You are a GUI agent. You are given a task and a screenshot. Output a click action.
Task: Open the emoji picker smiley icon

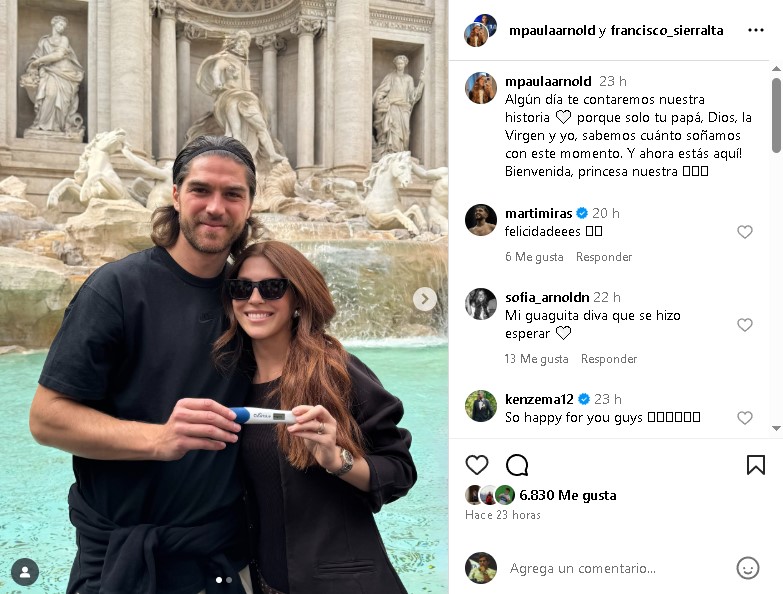747,568
